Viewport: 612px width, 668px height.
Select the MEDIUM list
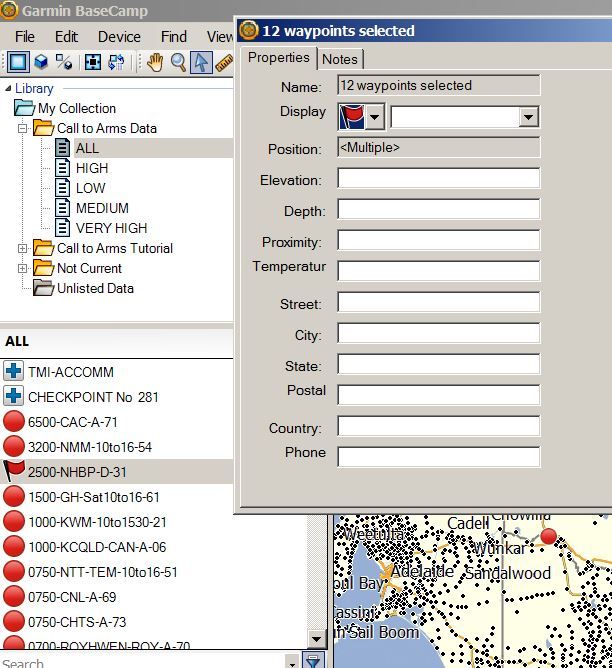[102, 208]
